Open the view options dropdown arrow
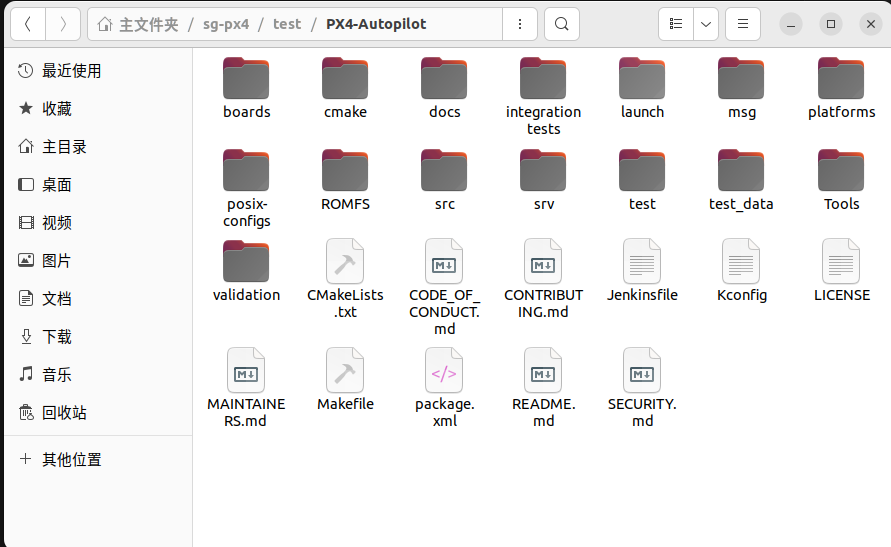Screen dimensions: 891x547 (706, 24)
